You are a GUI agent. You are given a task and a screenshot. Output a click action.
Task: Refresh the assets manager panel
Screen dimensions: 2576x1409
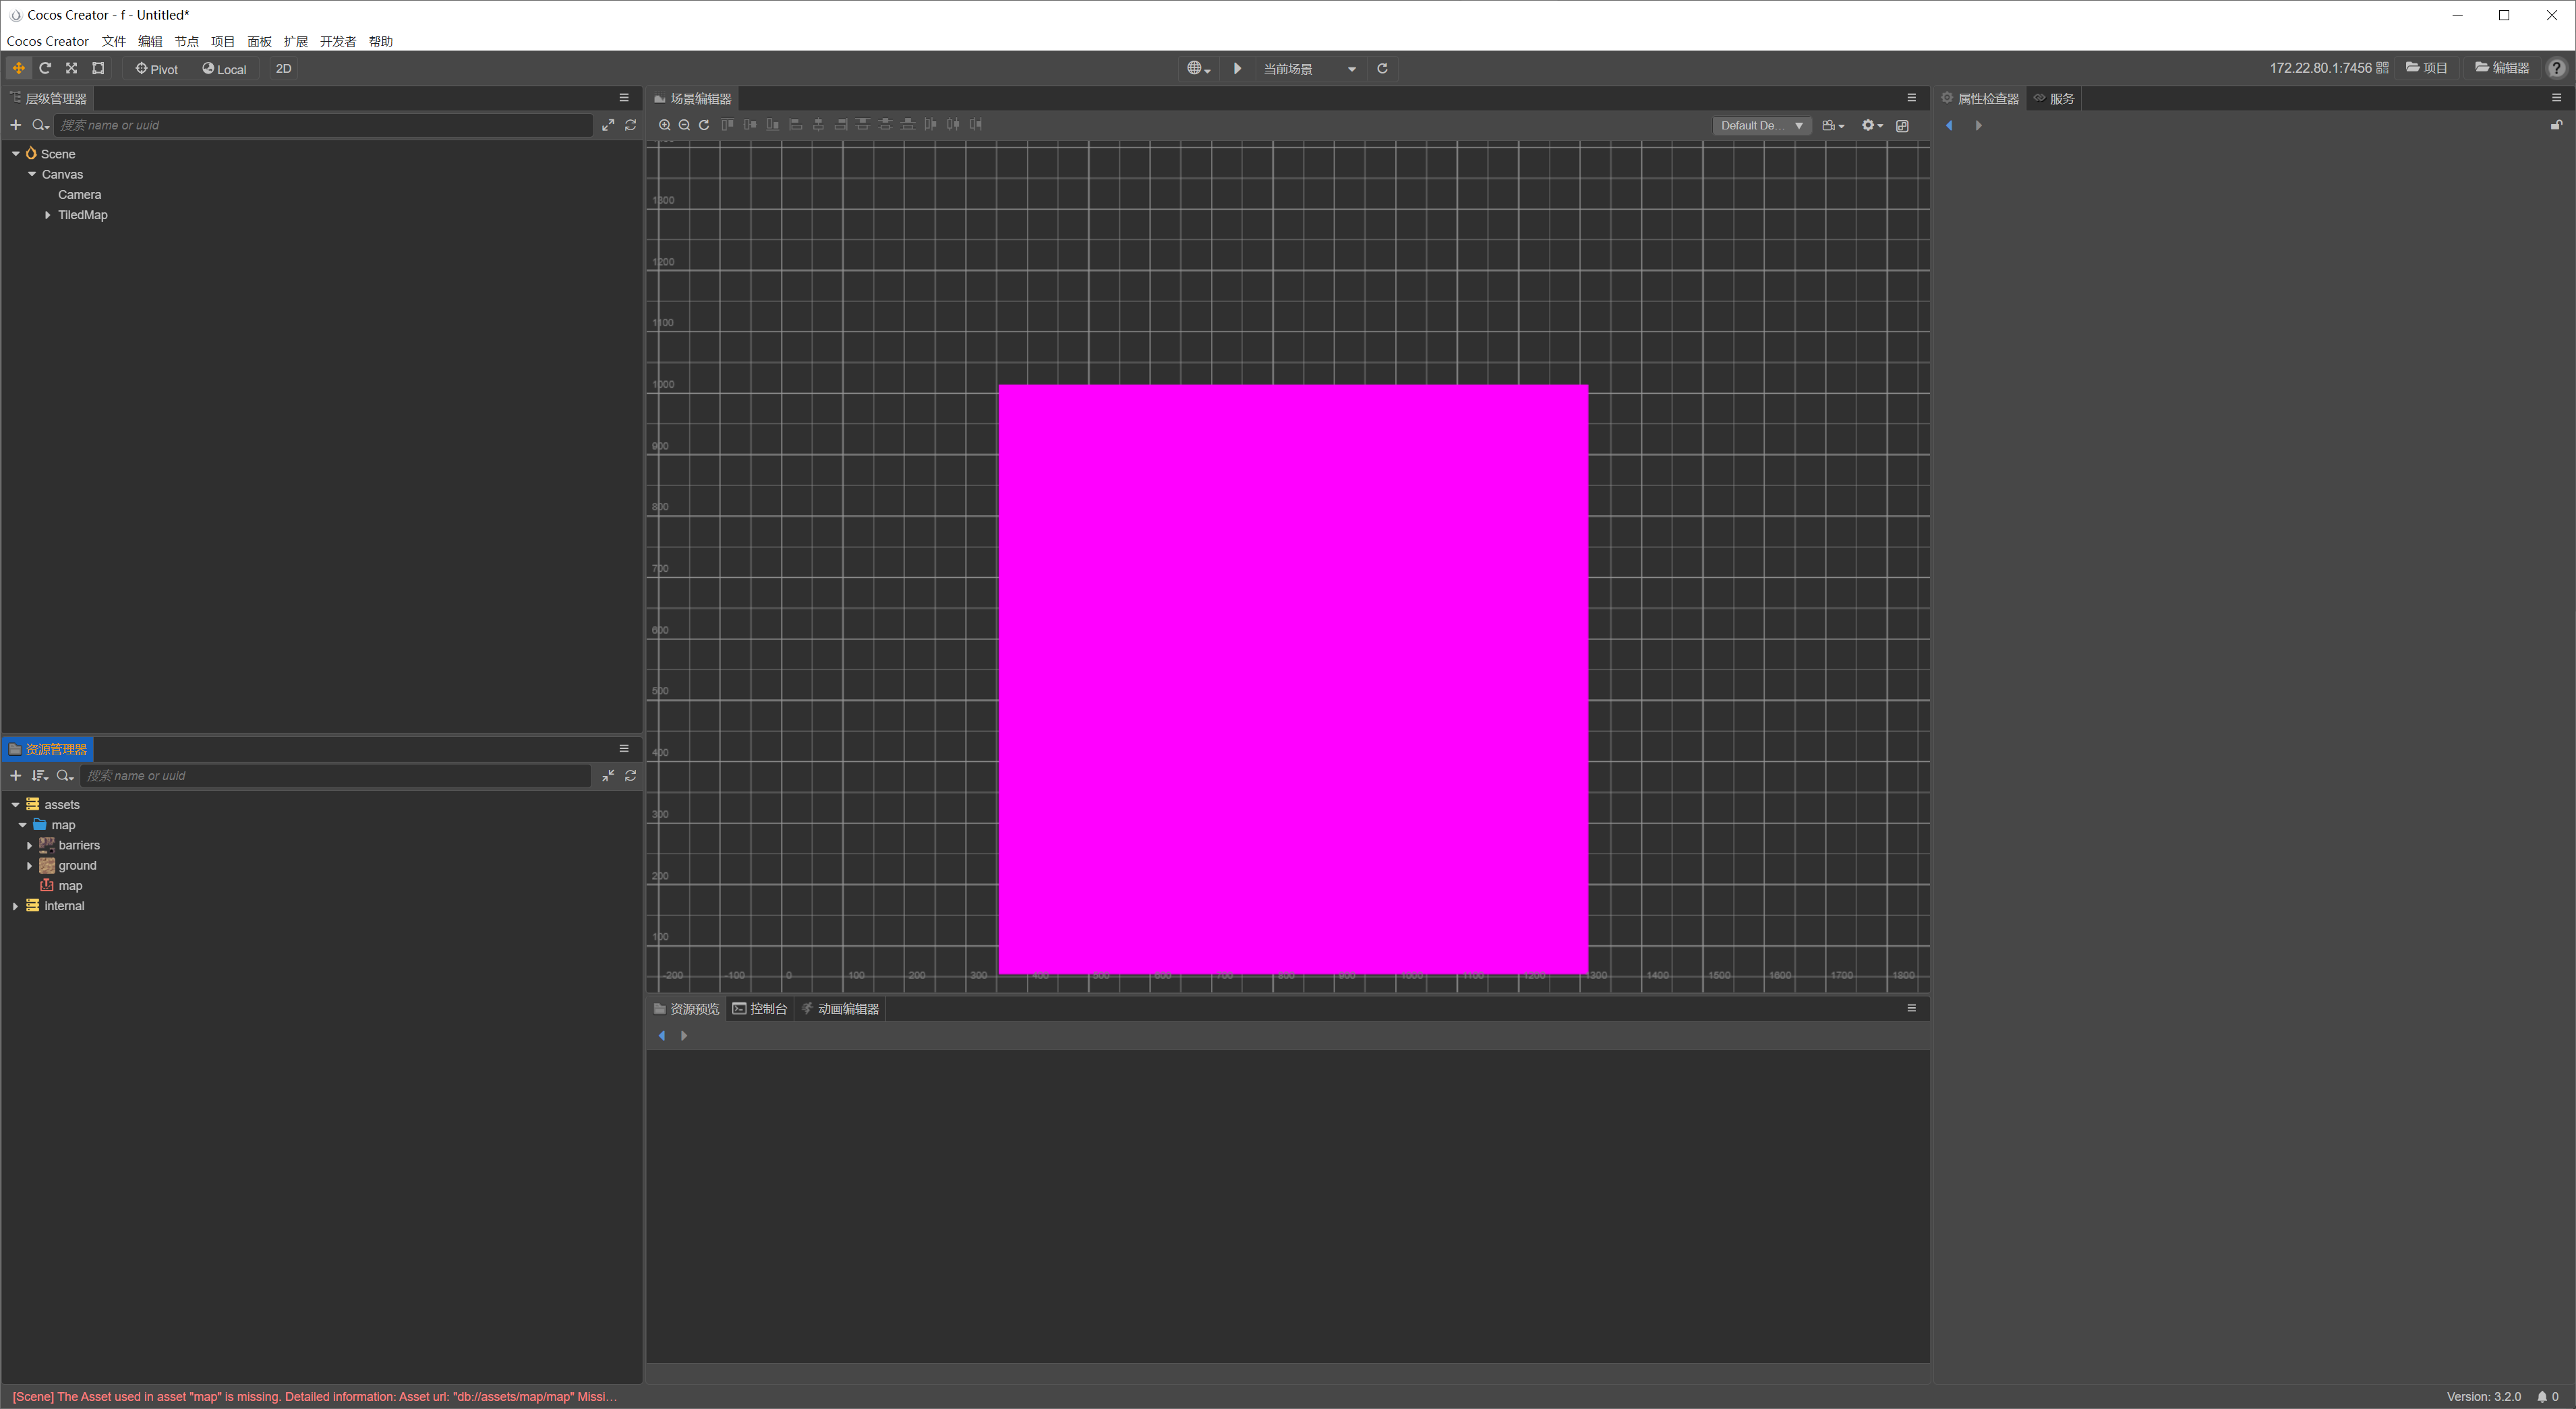pos(630,776)
